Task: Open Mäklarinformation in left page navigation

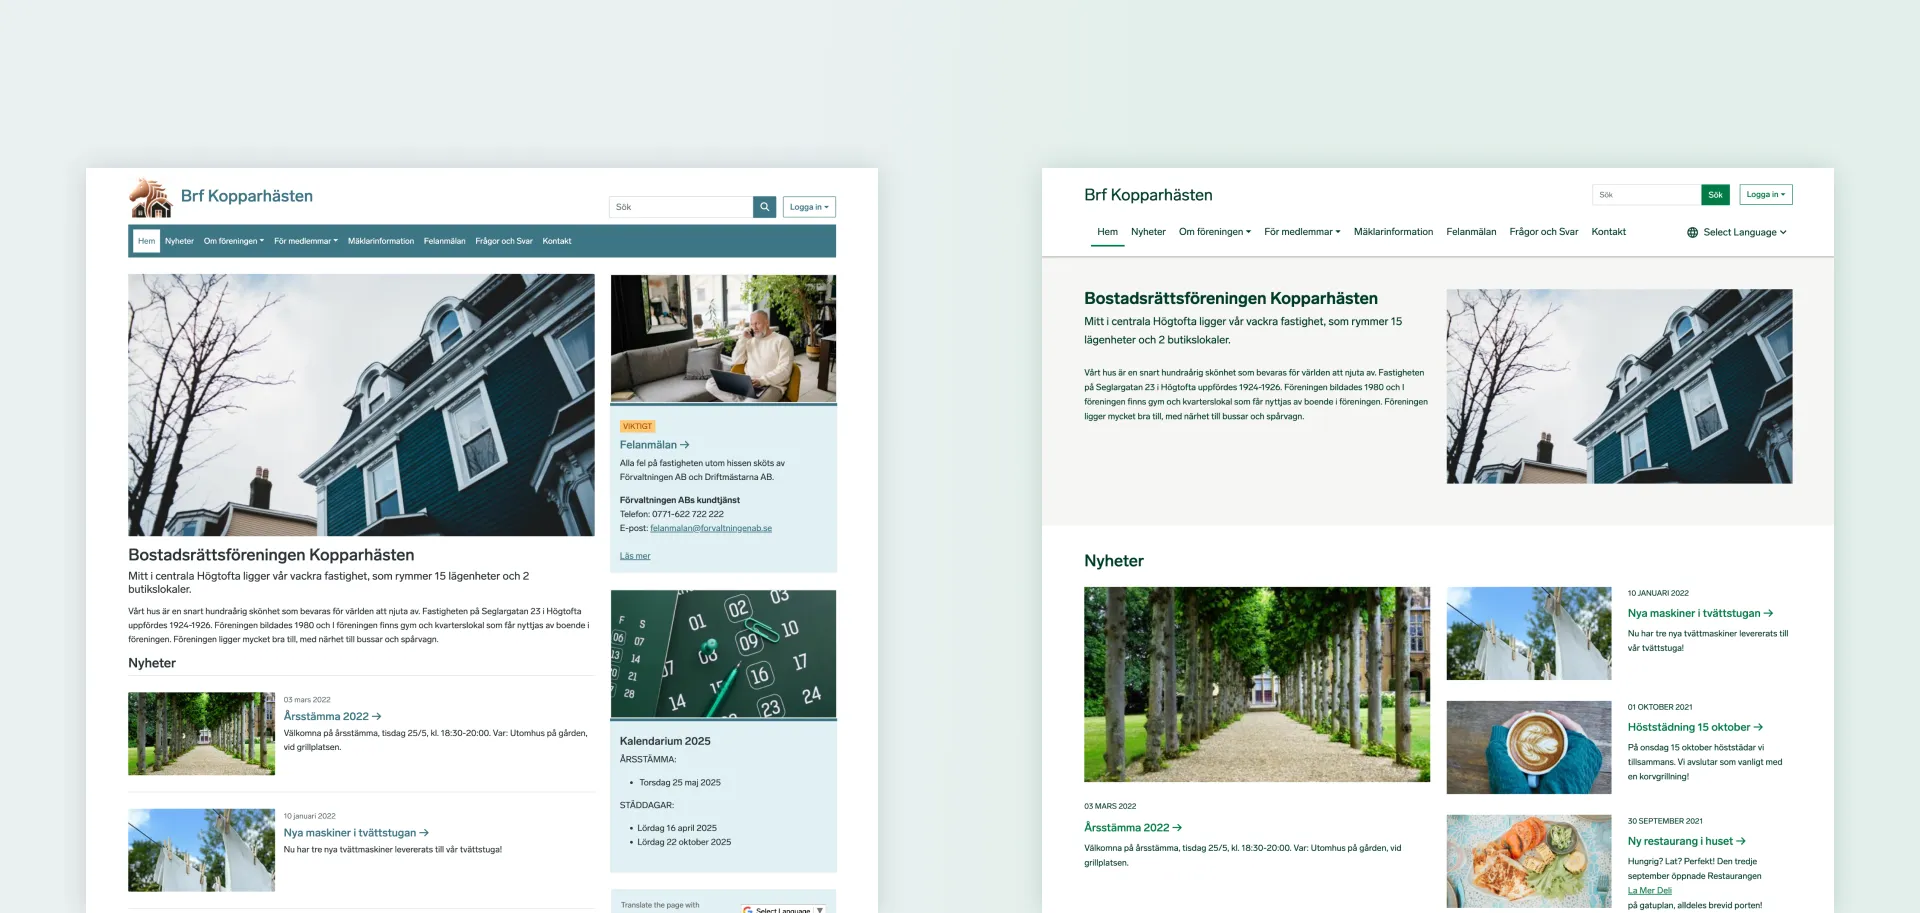Action: (381, 241)
